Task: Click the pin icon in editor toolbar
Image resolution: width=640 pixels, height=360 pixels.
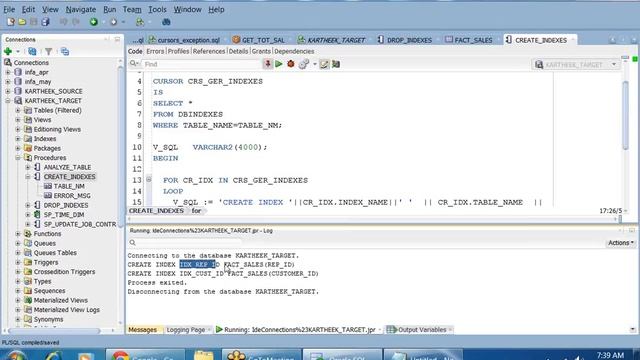Action: [267, 64]
